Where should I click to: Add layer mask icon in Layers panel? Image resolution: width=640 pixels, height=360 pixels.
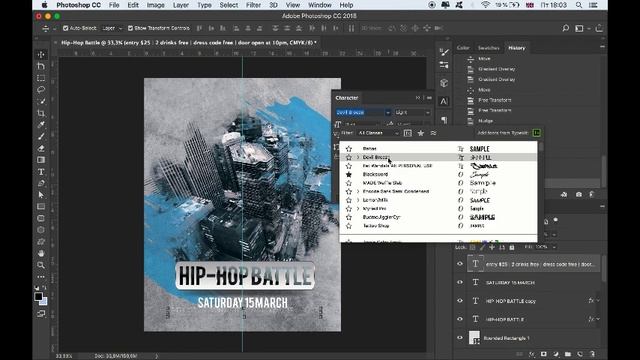[x=544, y=354]
